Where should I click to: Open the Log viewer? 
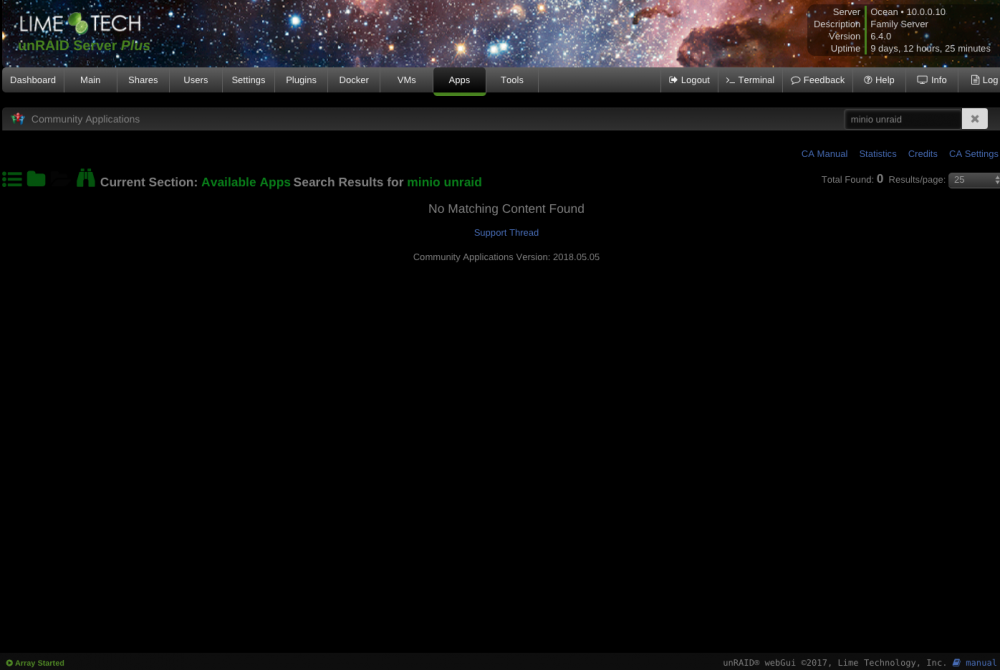[x=984, y=80]
